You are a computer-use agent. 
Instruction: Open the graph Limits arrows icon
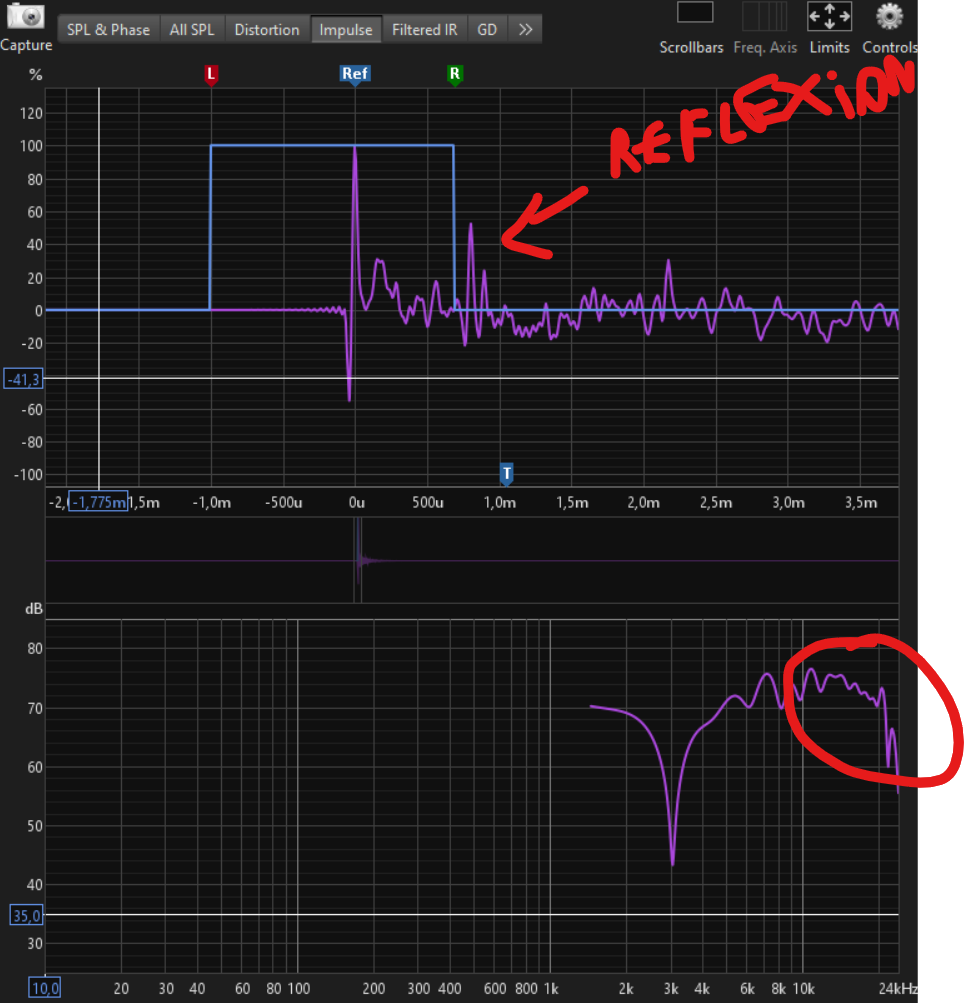tap(829, 16)
